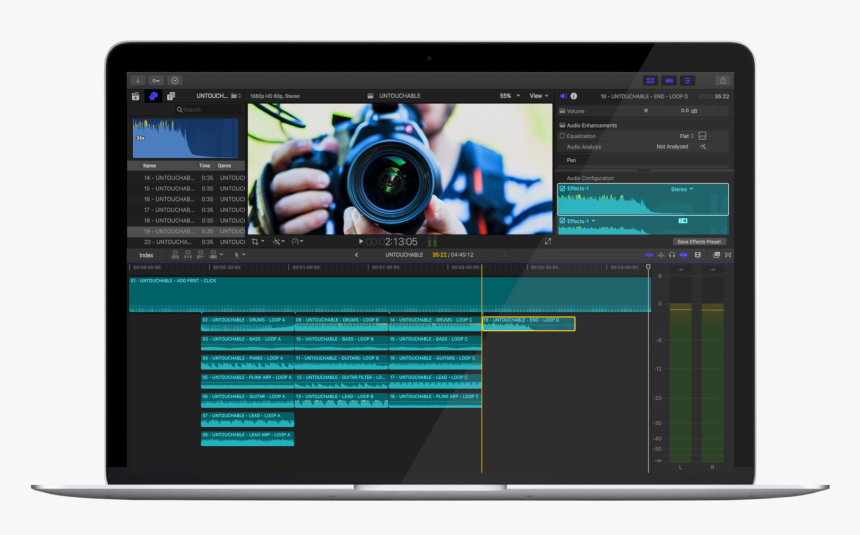This screenshot has width=860, height=535.
Task: Select the audio inspector speaker icon
Action: tap(563, 96)
